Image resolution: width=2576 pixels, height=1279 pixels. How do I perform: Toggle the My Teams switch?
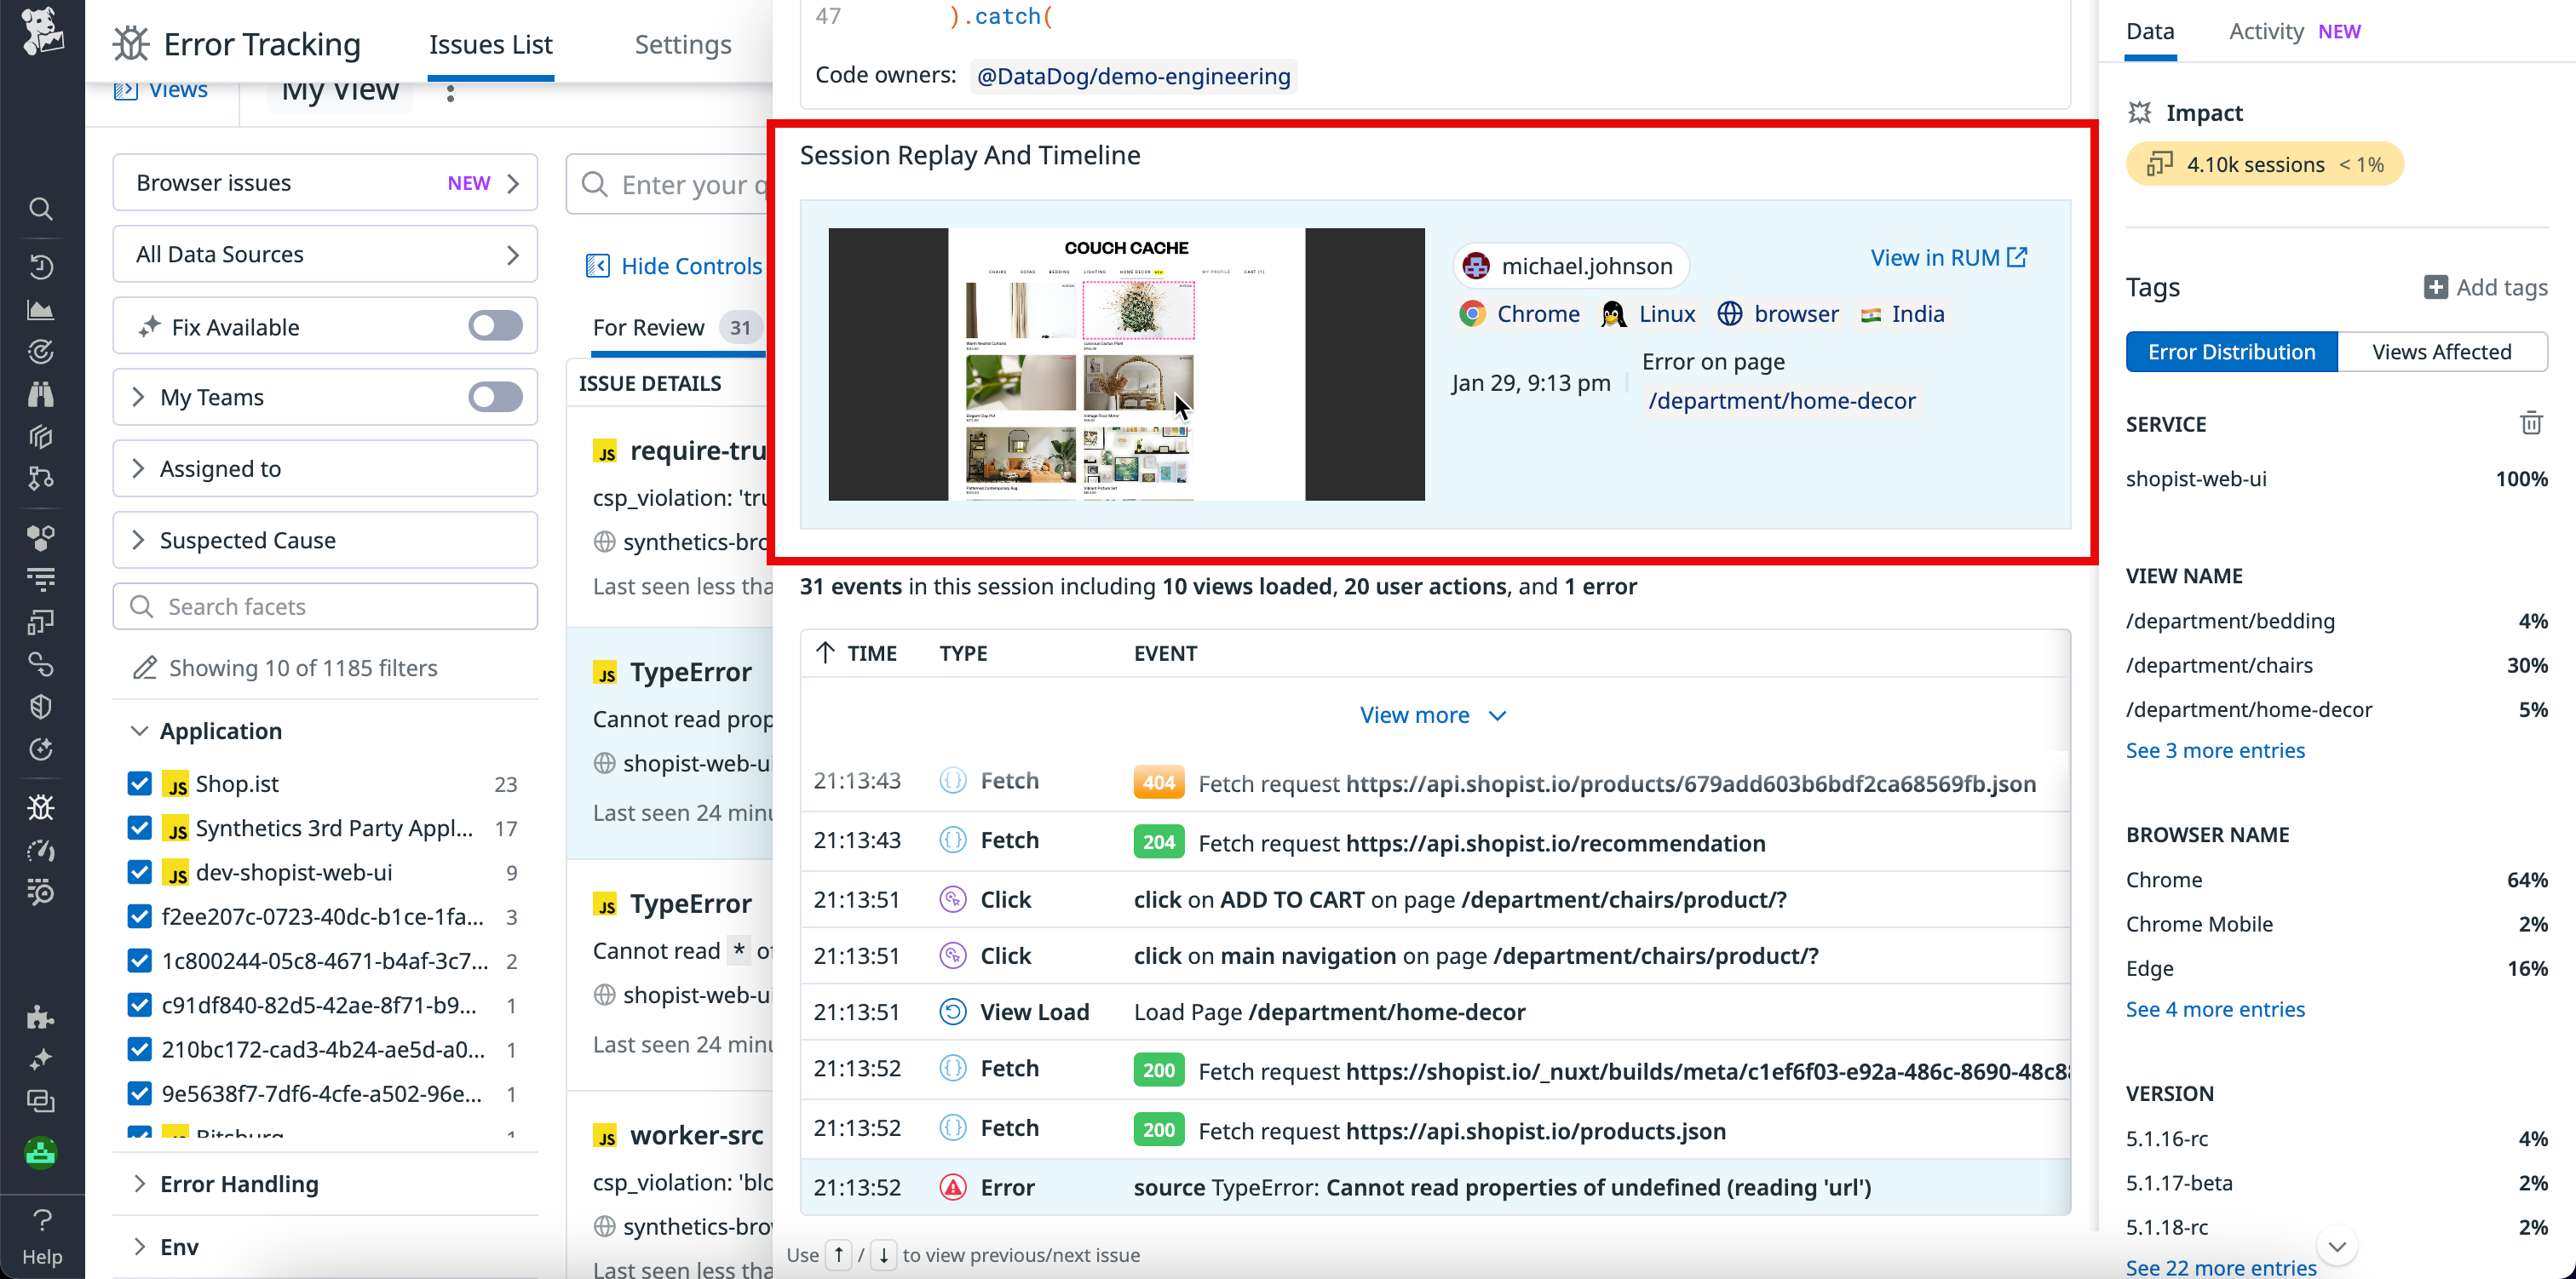[x=495, y=397]
